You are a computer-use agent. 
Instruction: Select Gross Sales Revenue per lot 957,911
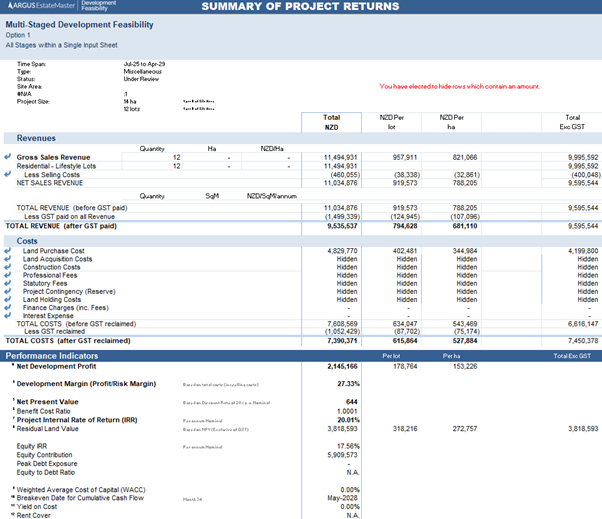(405, 157)
